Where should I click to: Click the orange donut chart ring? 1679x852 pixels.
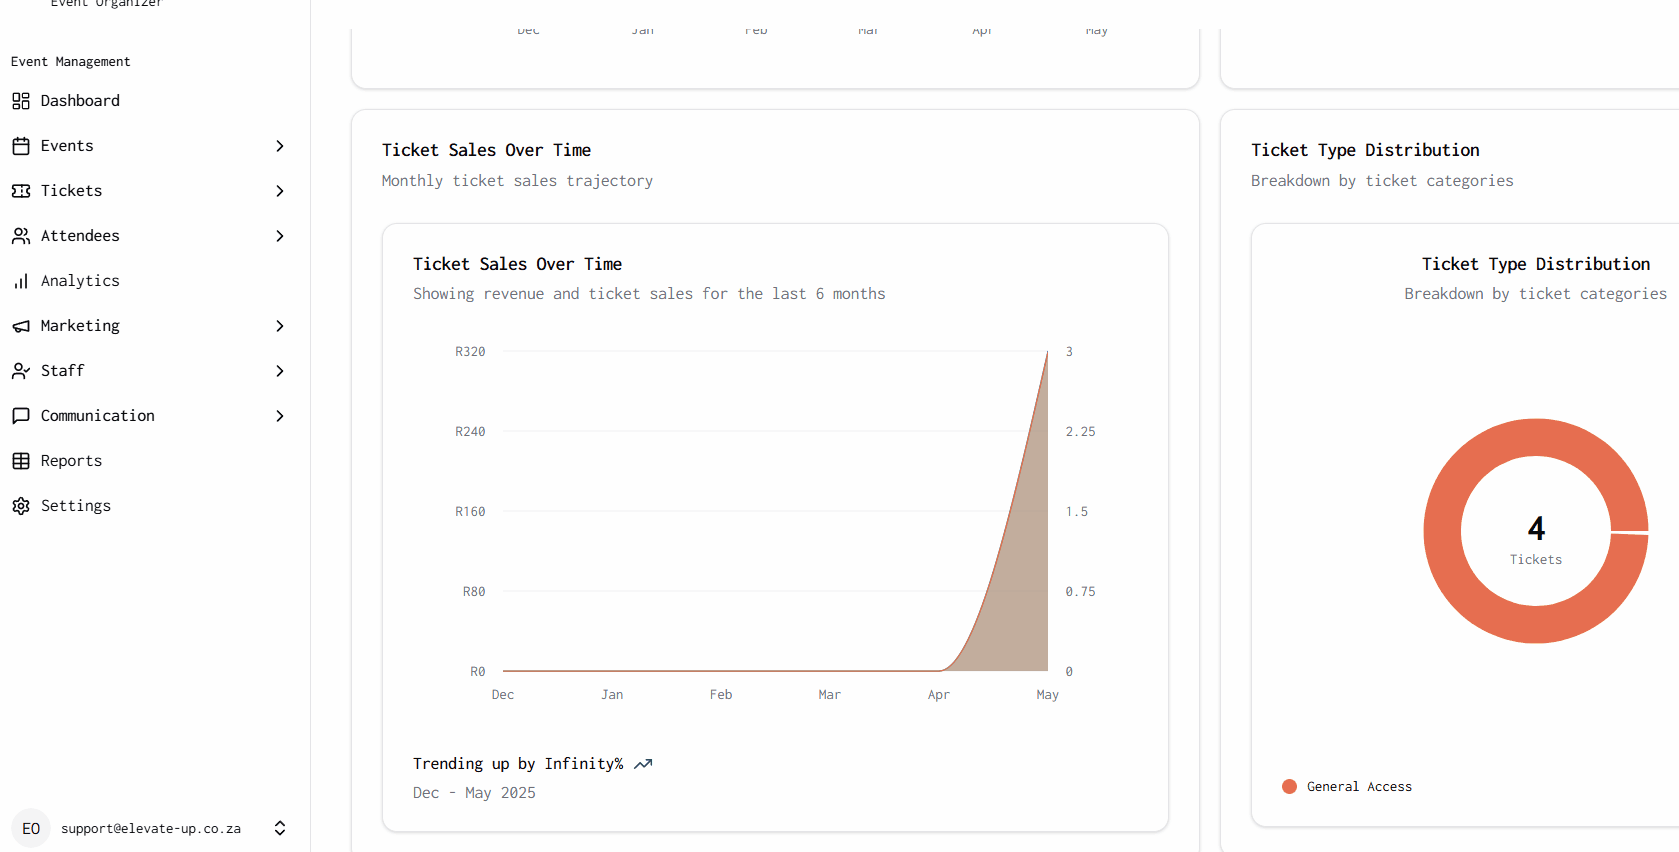coord(1443,531)
